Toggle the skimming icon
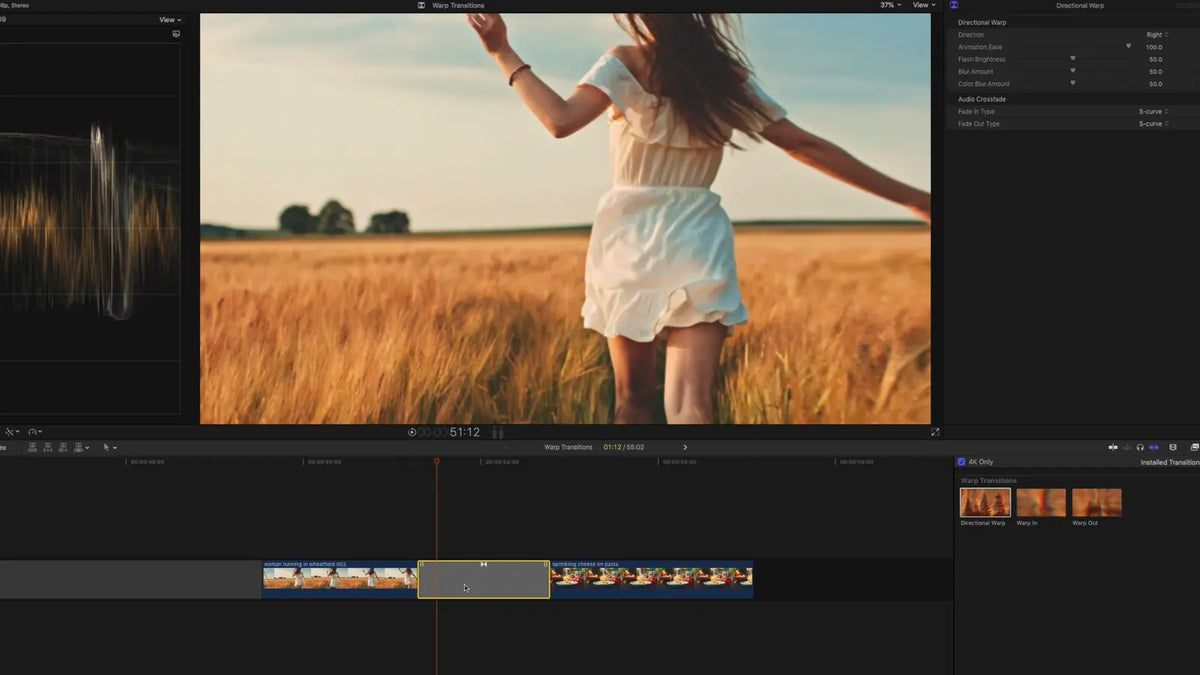 [x=1113, y=447]
